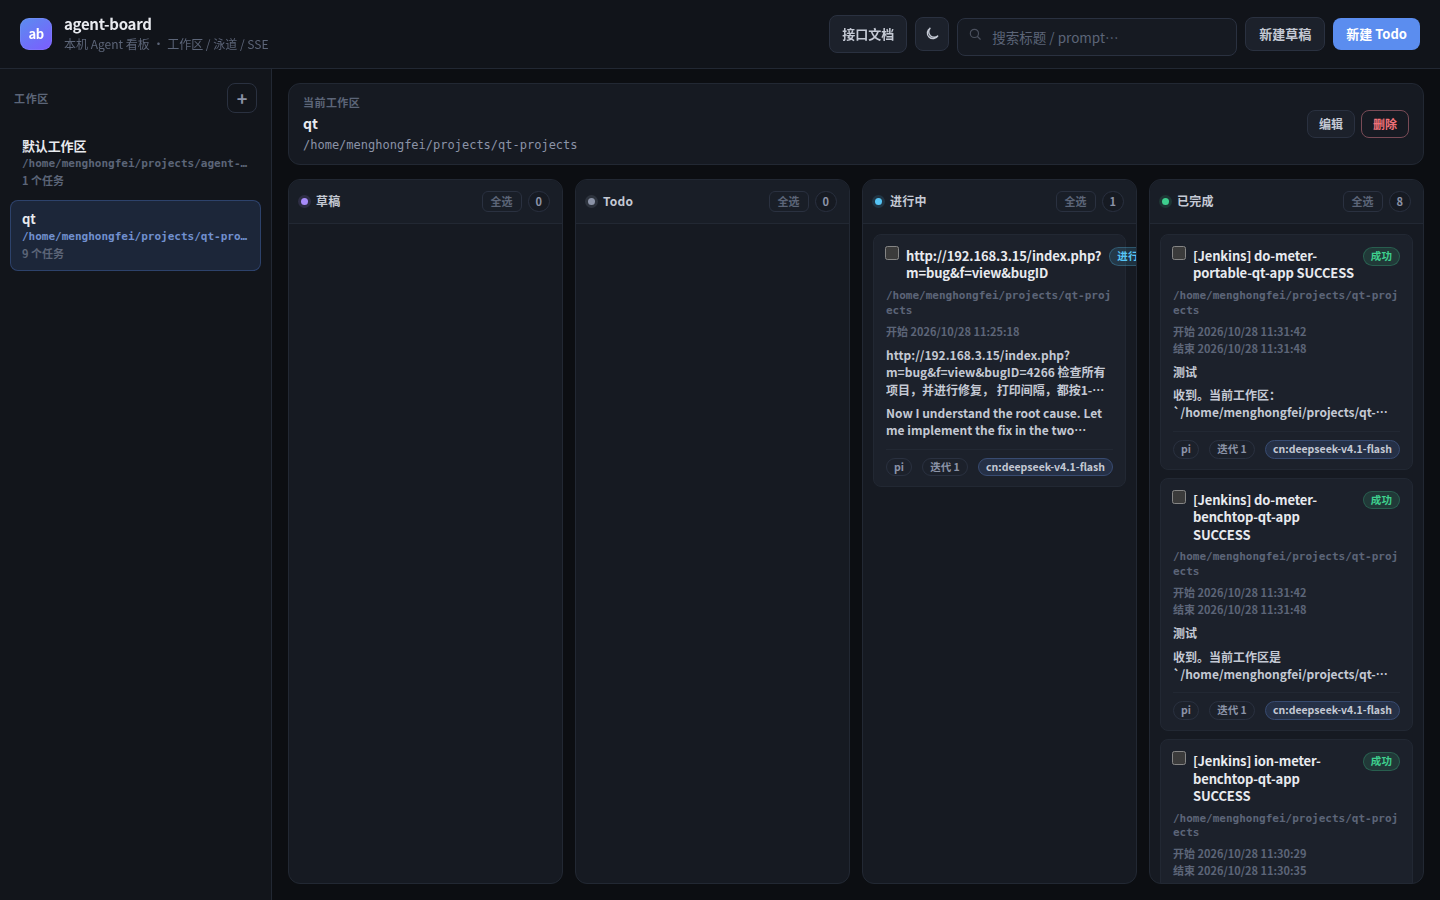Check the do-meter-portable-qt-app task checkbox

point(1179,254)
